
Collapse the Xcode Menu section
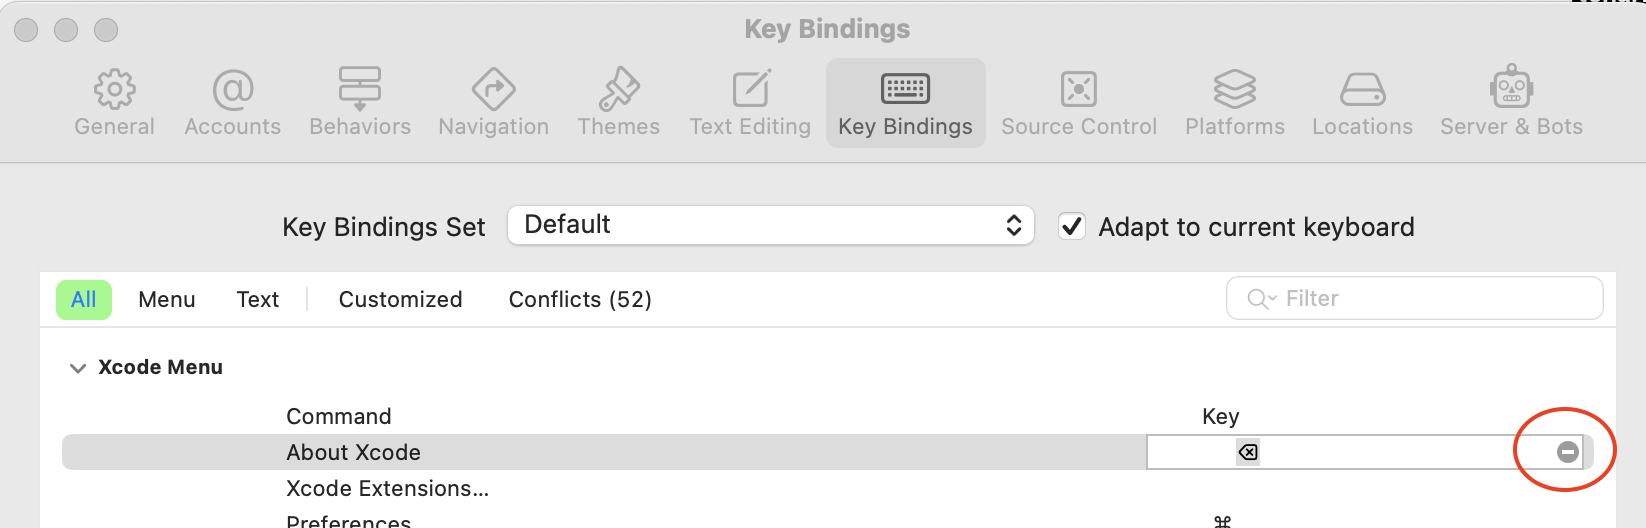(x=78, y=368)
